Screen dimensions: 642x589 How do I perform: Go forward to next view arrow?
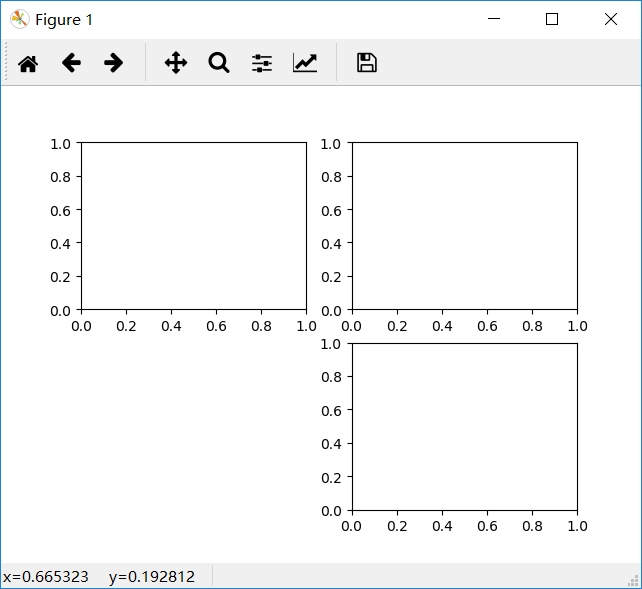113,63
